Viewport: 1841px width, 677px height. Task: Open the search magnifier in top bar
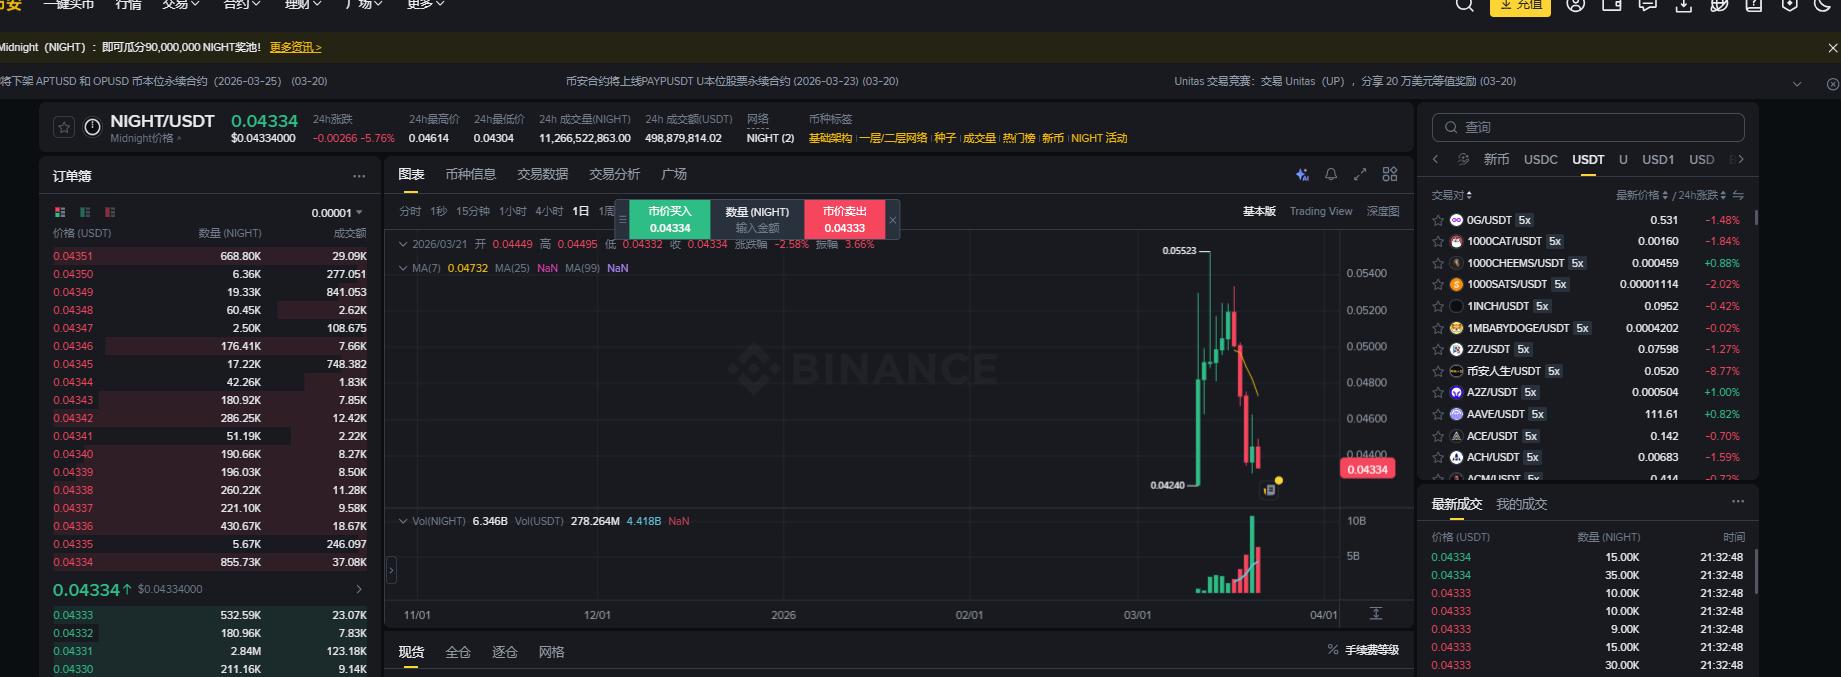pos(1464,5)
